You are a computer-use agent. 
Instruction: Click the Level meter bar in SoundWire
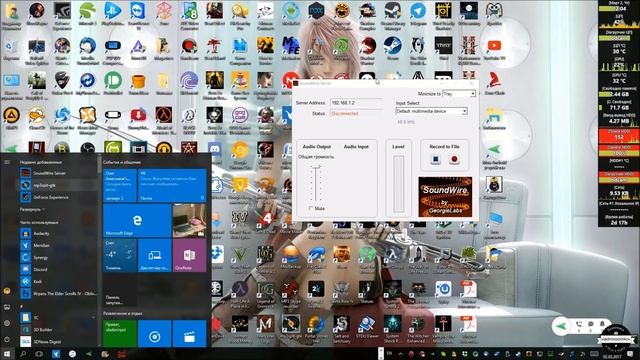398,184
